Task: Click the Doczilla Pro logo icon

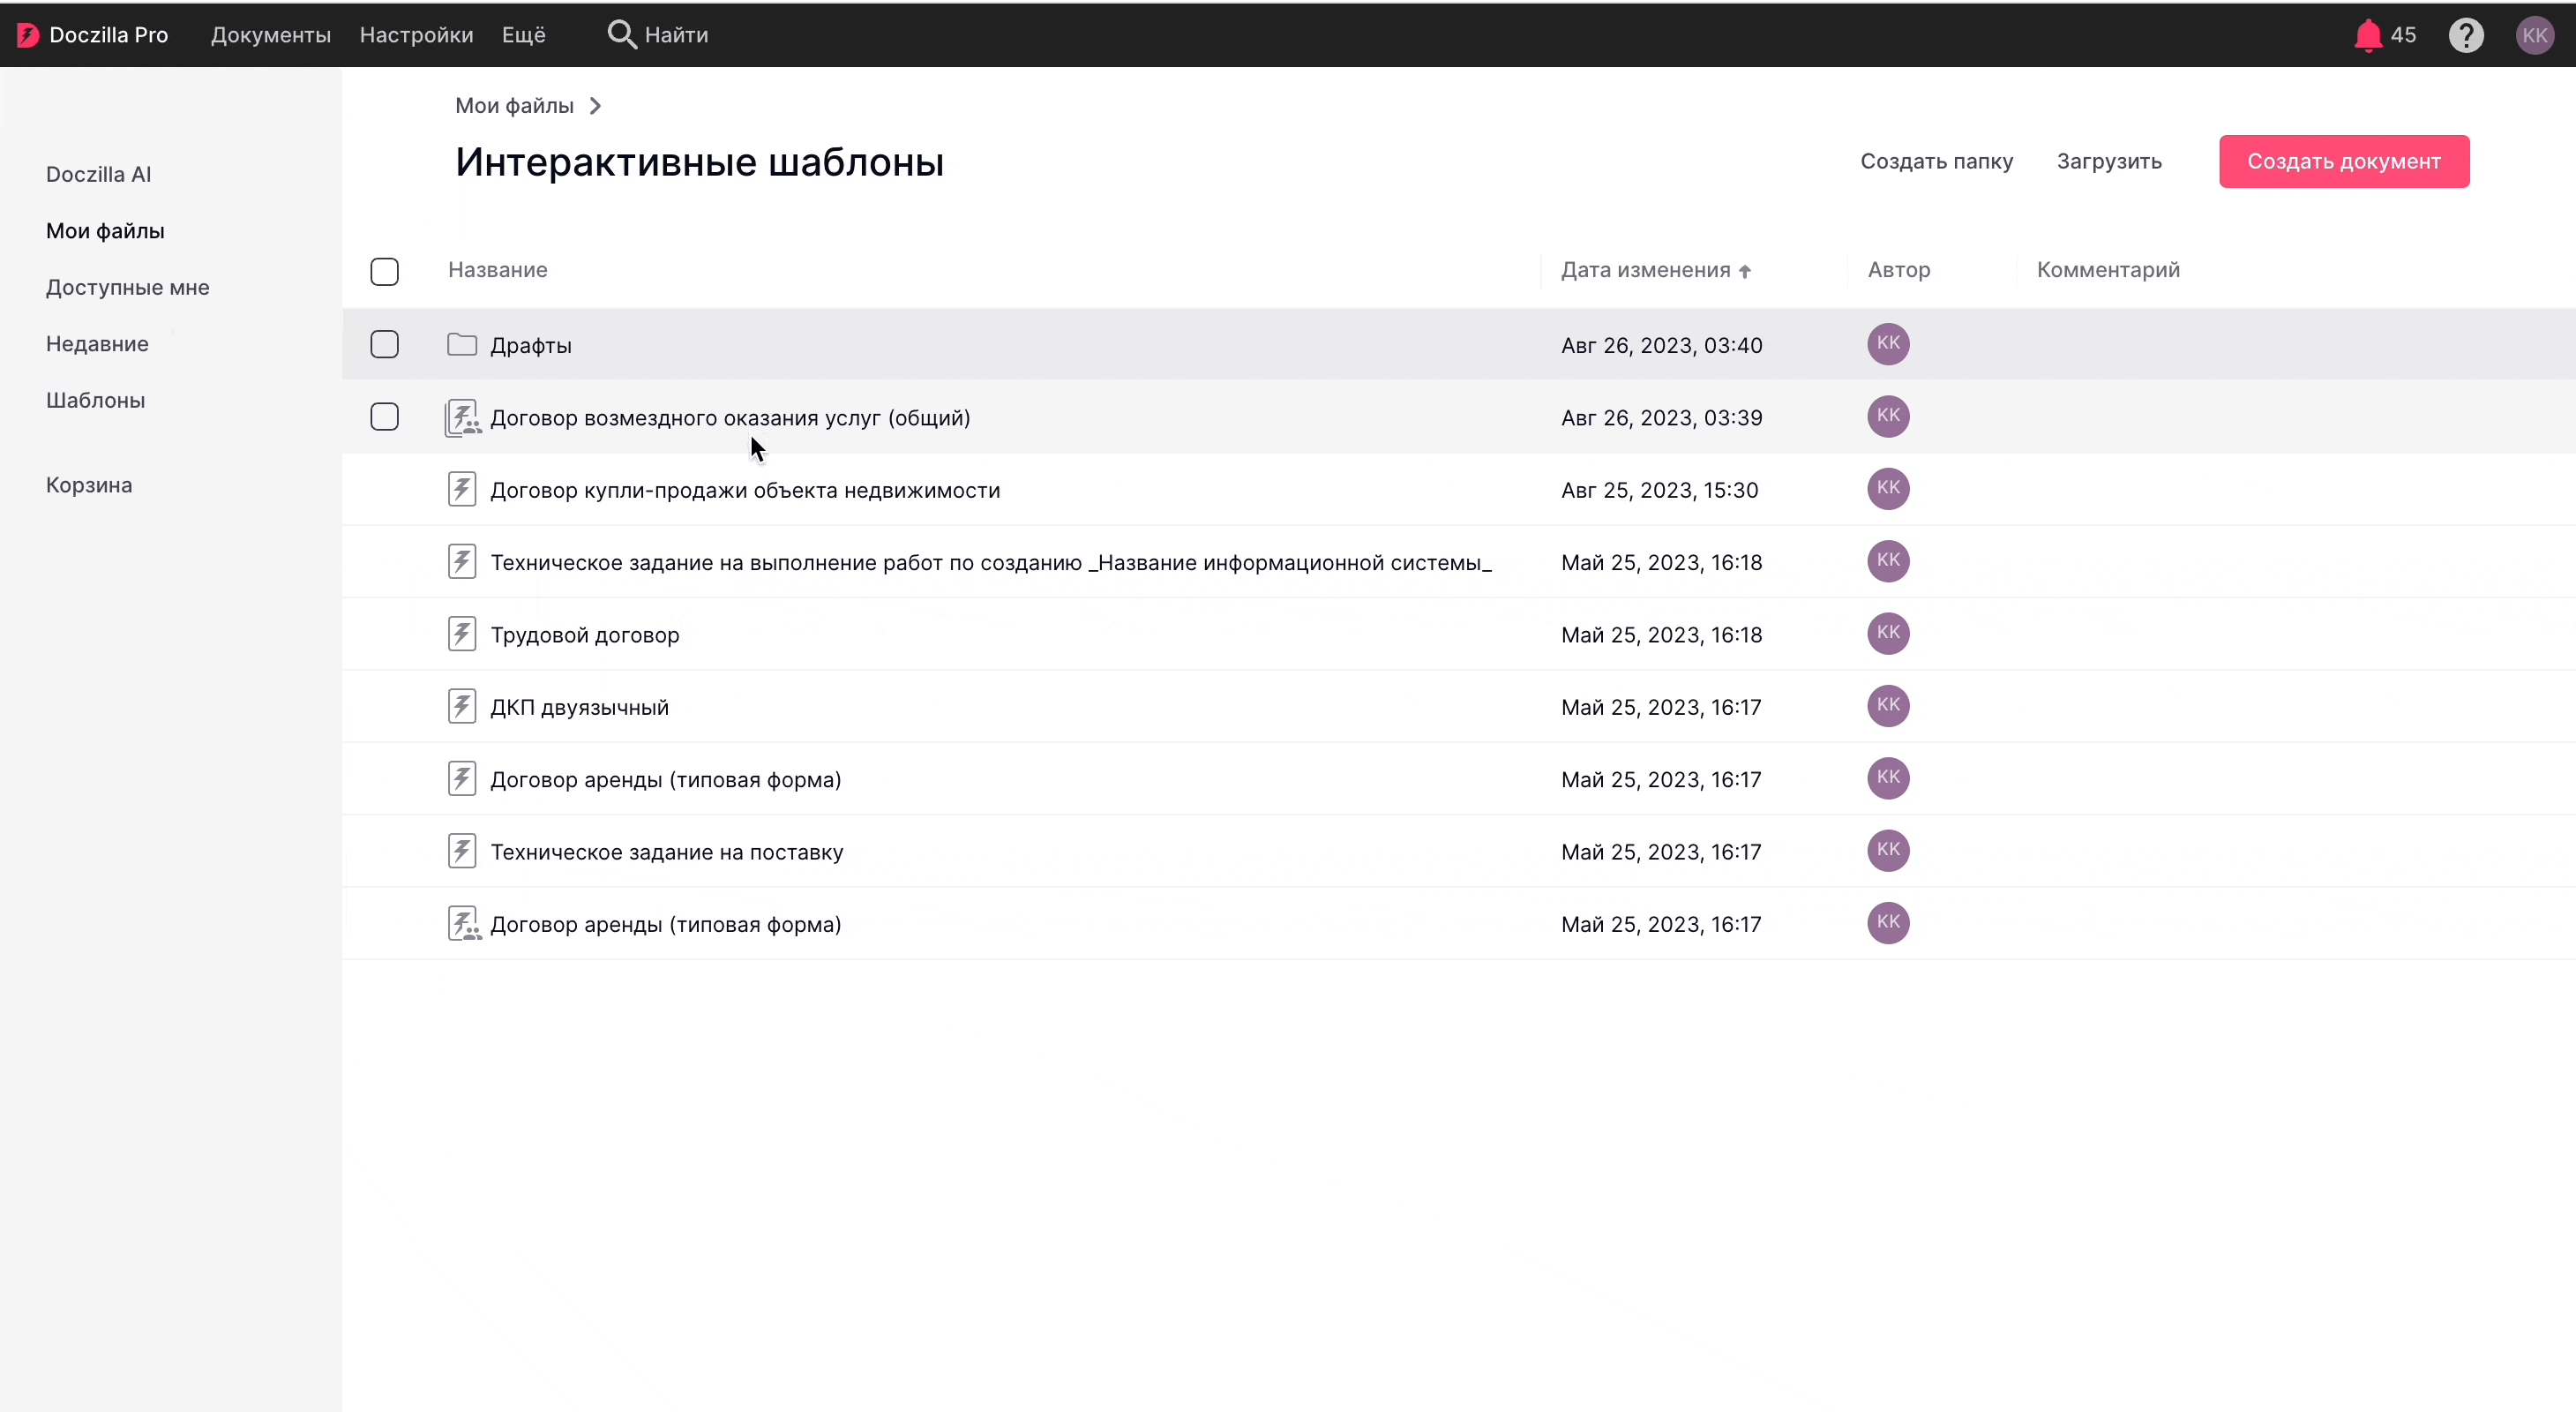Action: point(27,35)
